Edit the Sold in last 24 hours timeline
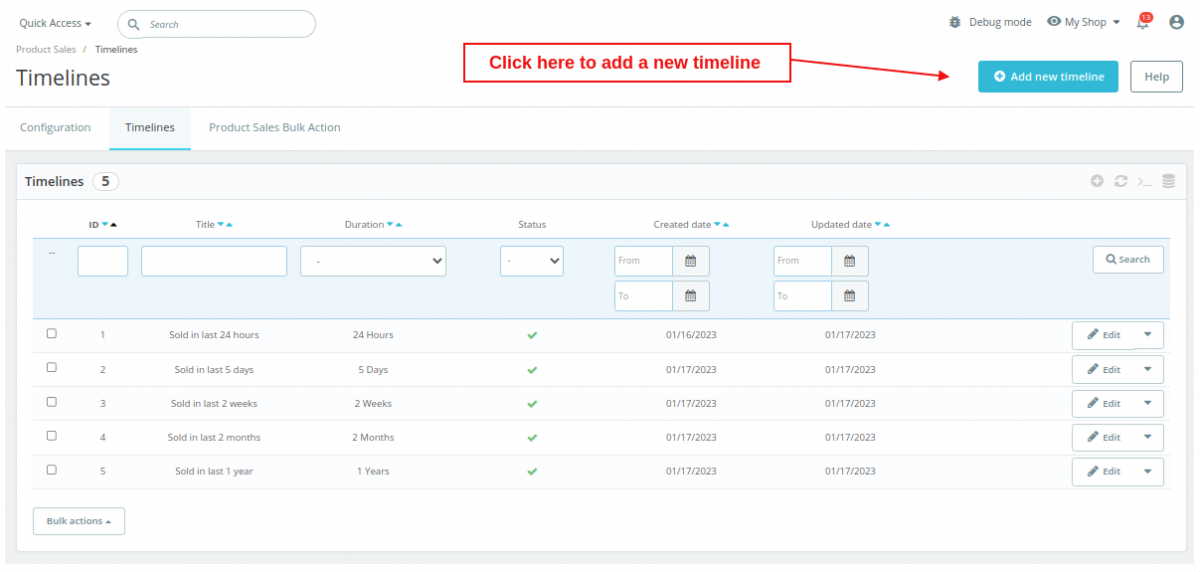Screen dimensions: 1200x572 click(1103, 335)
